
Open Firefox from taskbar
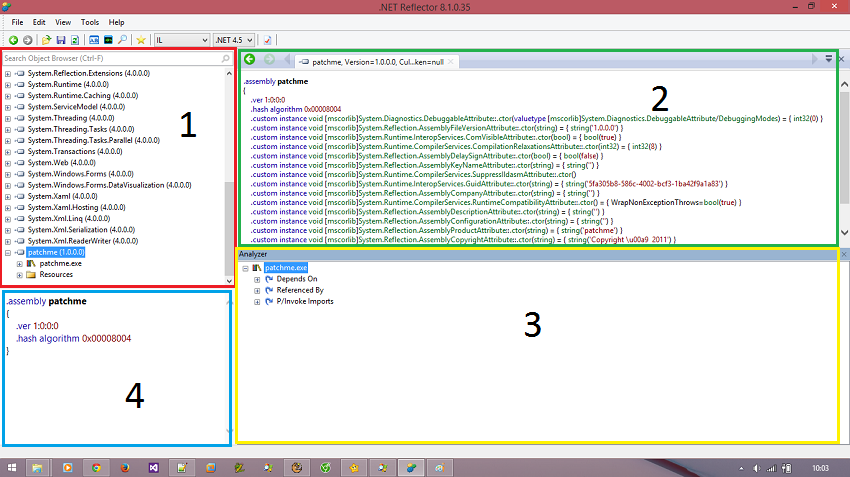click(125, 467)
